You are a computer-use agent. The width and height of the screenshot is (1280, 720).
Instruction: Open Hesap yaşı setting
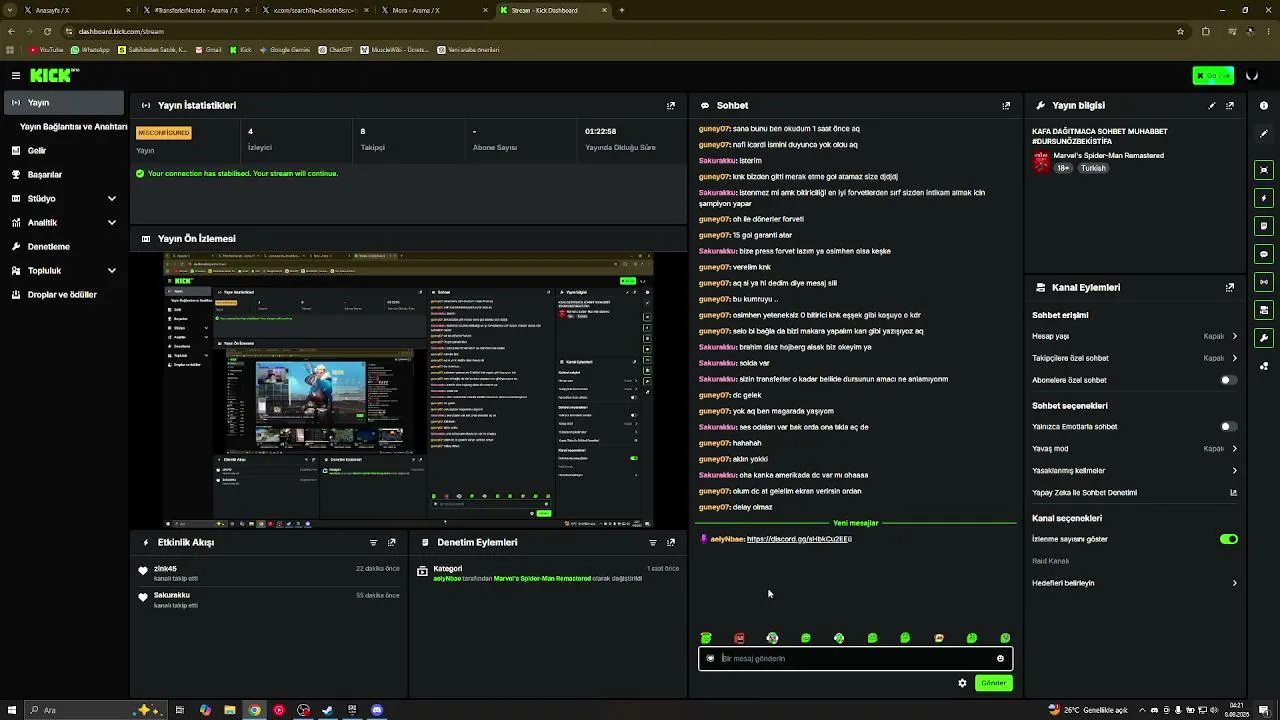point(1134,336)
